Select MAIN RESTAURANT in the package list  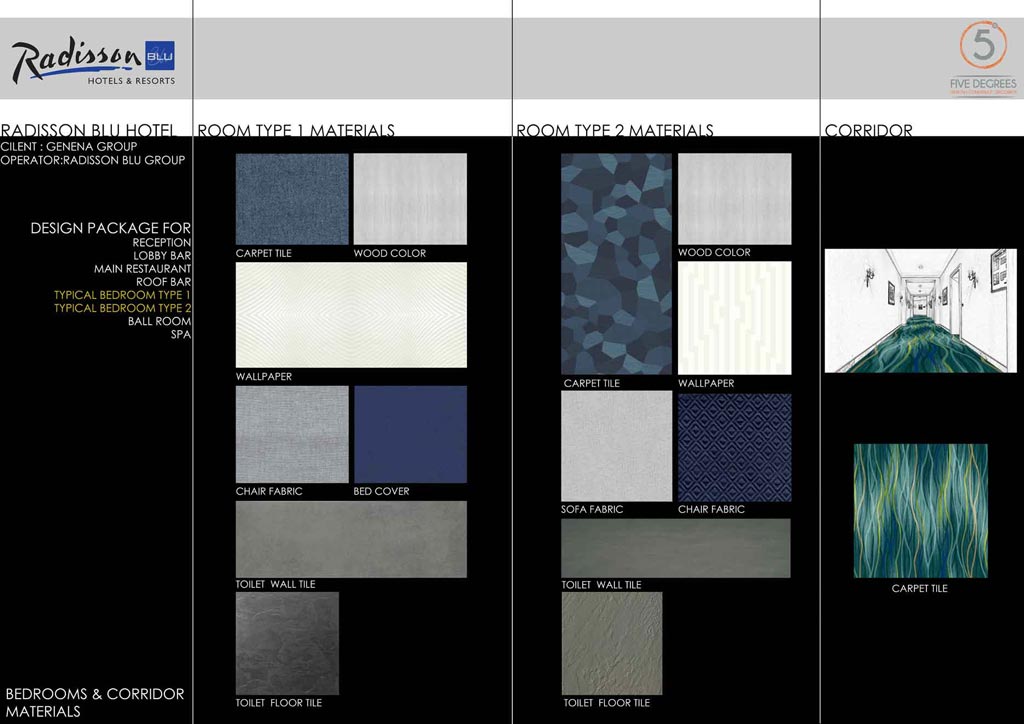click(142, 269)
